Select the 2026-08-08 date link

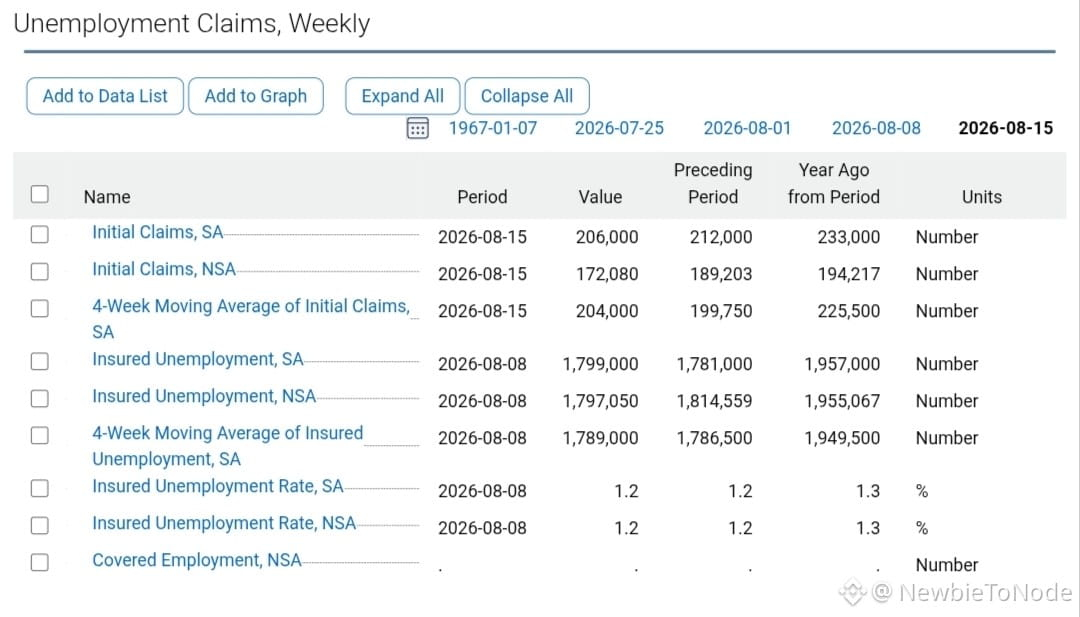click(876, 128)
